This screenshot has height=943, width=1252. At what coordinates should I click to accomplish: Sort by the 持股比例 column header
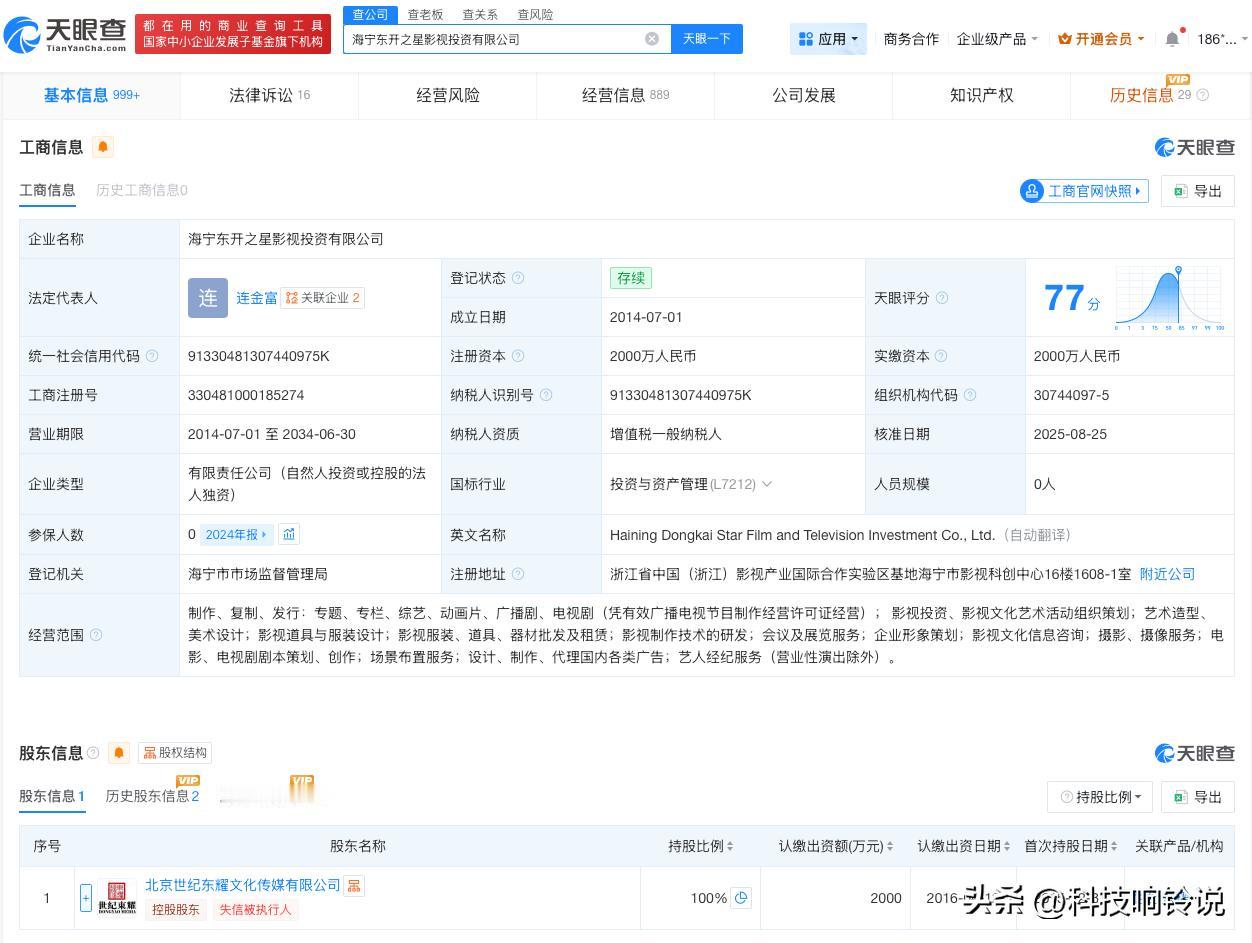[700, 846]
